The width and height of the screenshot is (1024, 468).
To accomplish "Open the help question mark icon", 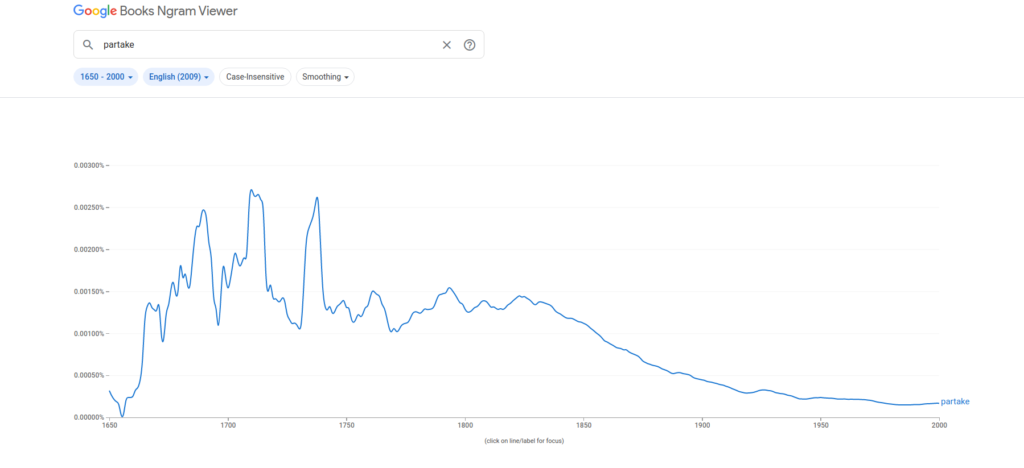I will tap(469, 45).
